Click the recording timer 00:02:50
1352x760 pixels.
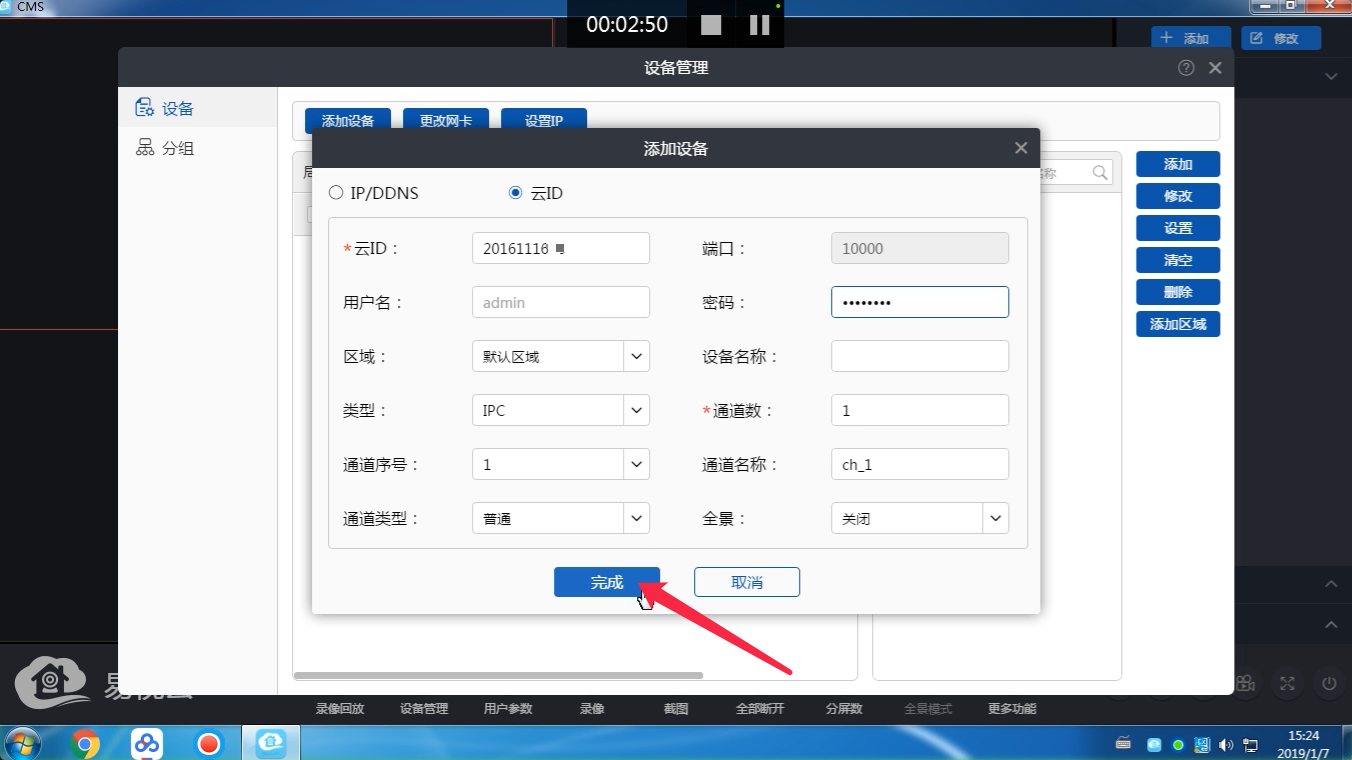click(x=627, y=25)
